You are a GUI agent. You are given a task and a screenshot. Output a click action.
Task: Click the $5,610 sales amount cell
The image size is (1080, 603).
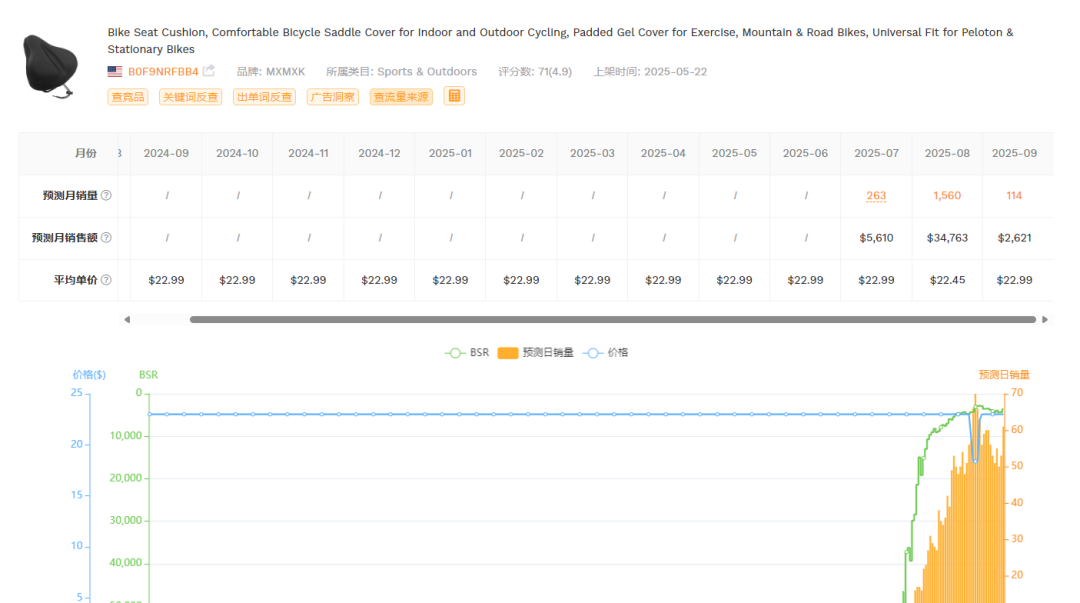pyautogui.click(x=876, y=238)
